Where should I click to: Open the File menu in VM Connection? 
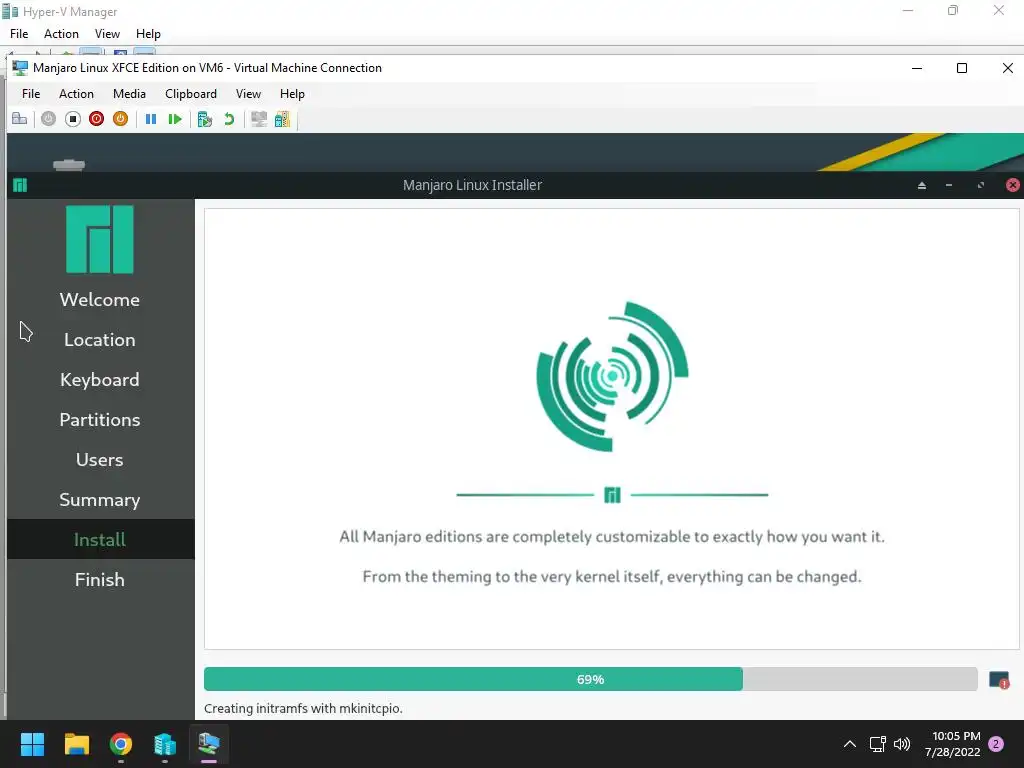click(31, 94)
